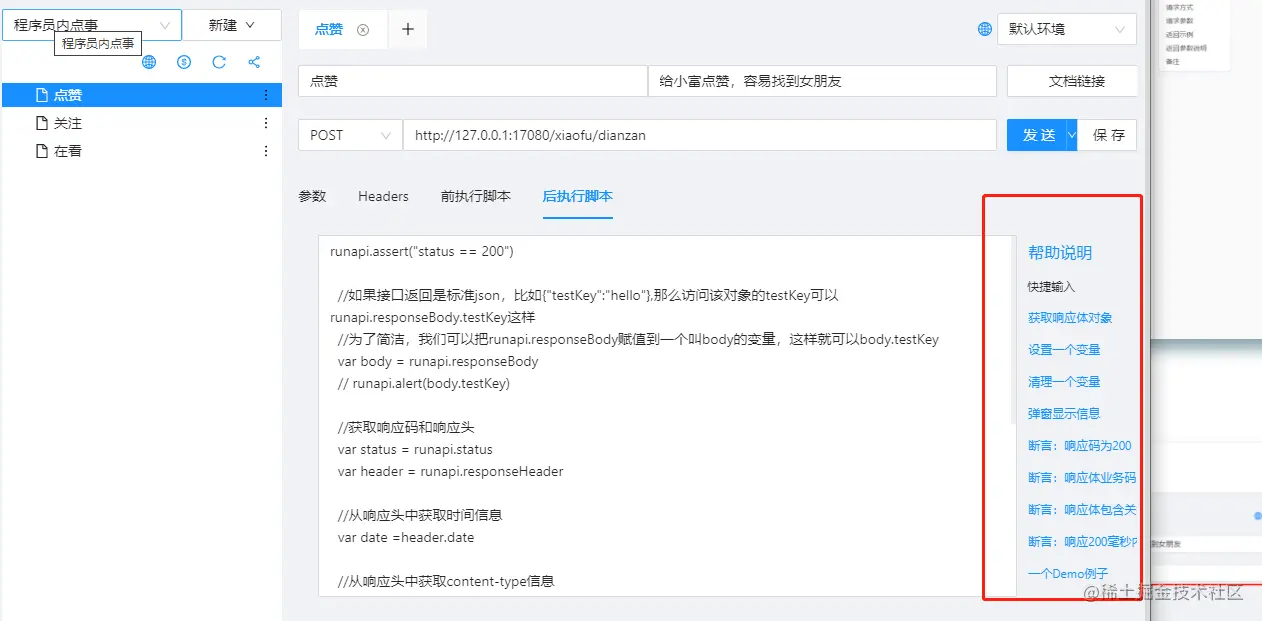Click the globe icon in left sidebar toolbar
The width and height of the screenshot is (1262, 621).
click(x=149, y=62)
